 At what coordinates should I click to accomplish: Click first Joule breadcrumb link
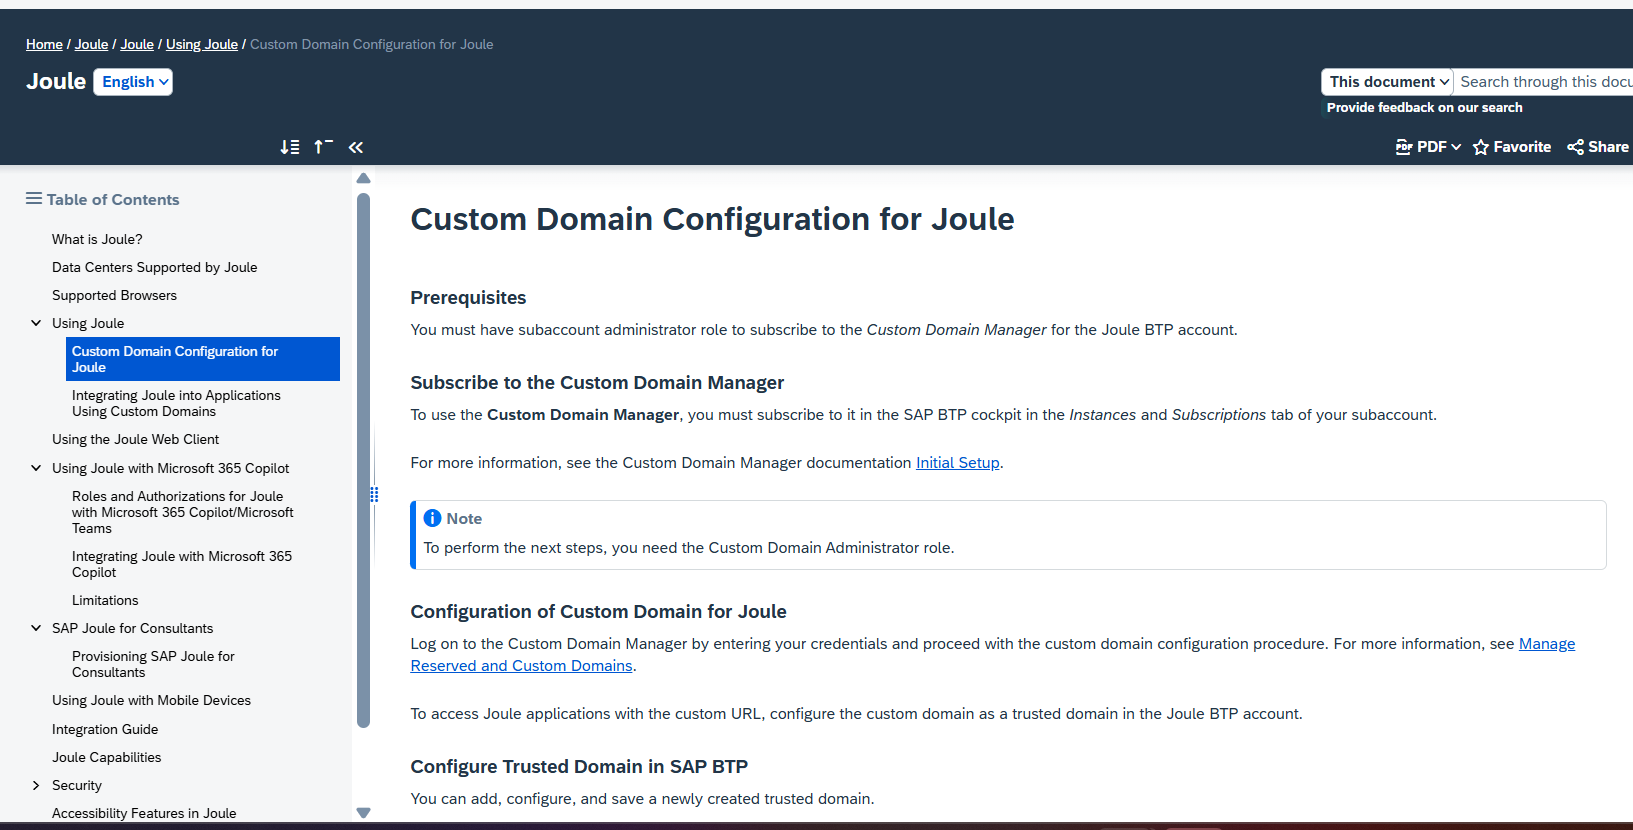pyautogui.click(x=91, y=44)
